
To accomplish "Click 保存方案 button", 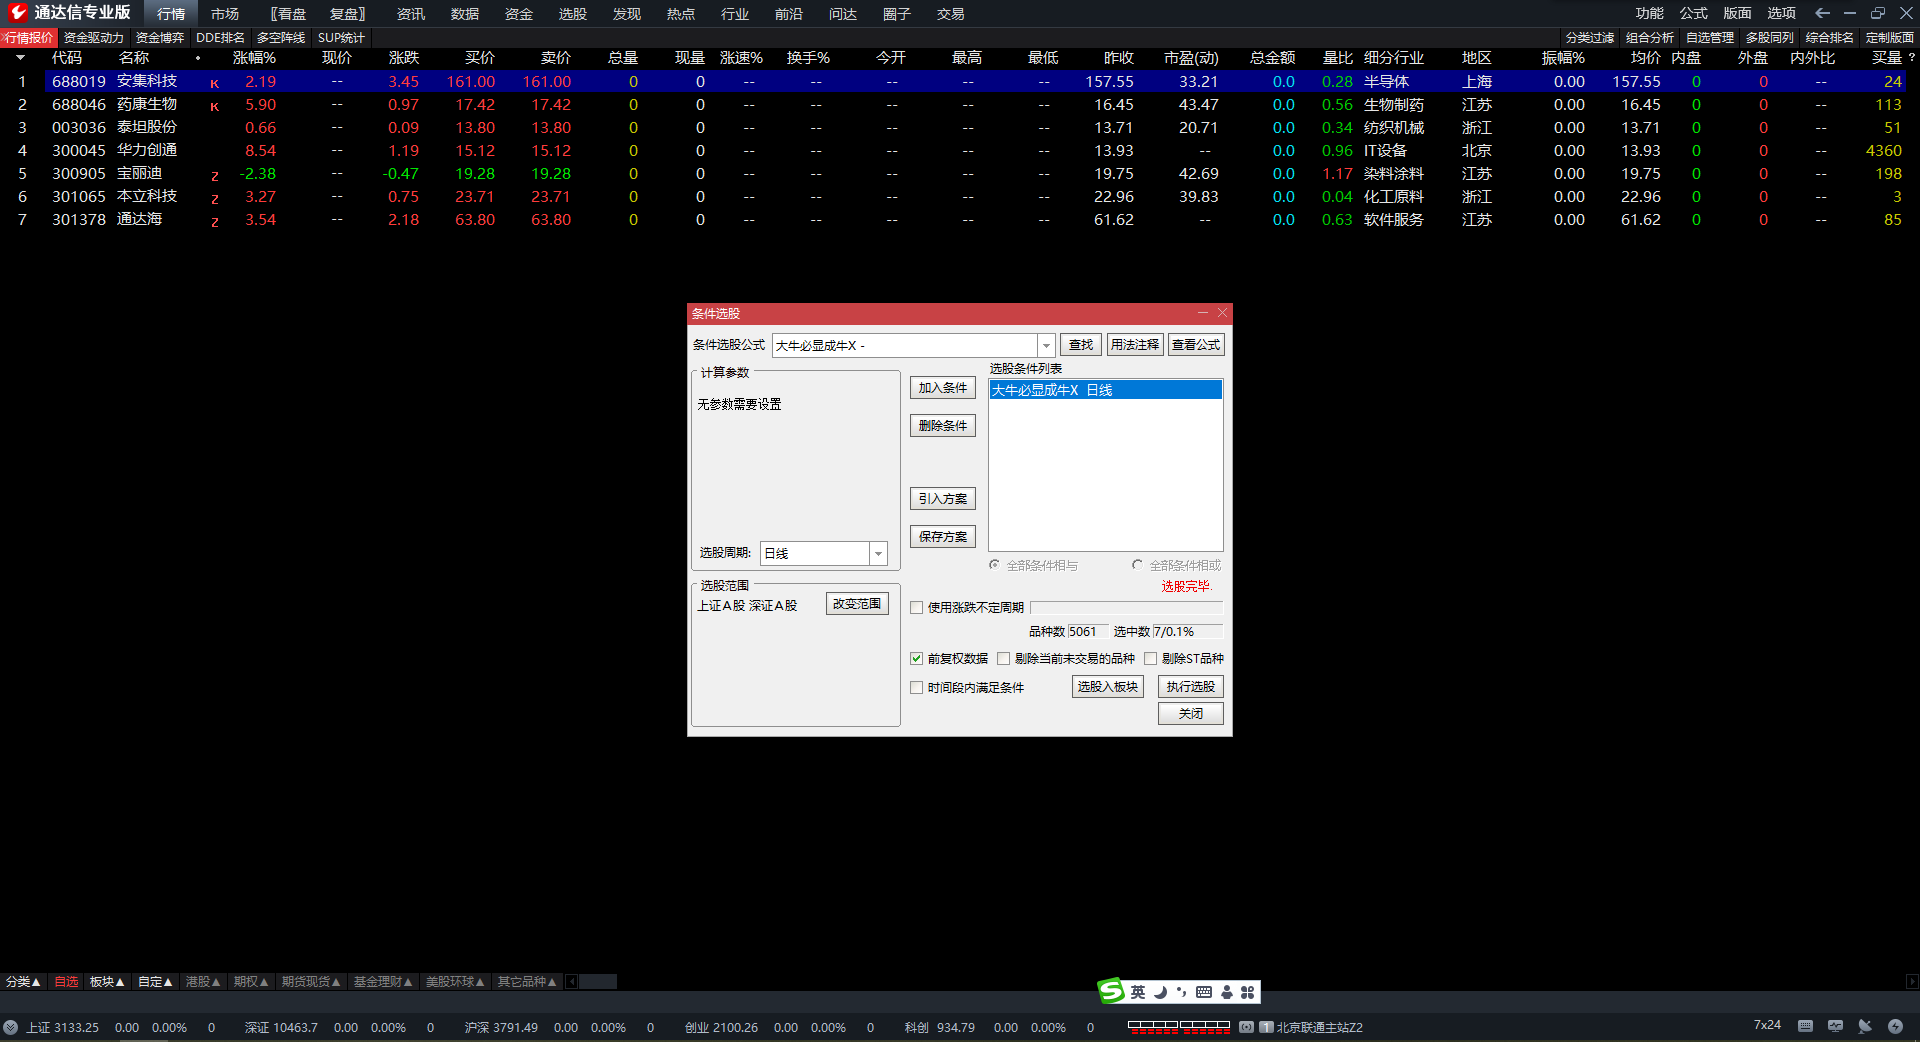I will pyautogui.click(x=942, y=537).
